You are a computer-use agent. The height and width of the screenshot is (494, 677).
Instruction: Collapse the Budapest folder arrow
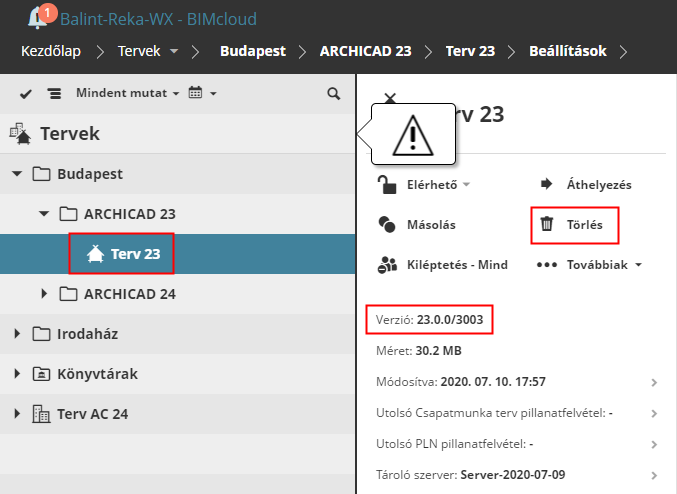pyautogui.click(x=17, y=174)
